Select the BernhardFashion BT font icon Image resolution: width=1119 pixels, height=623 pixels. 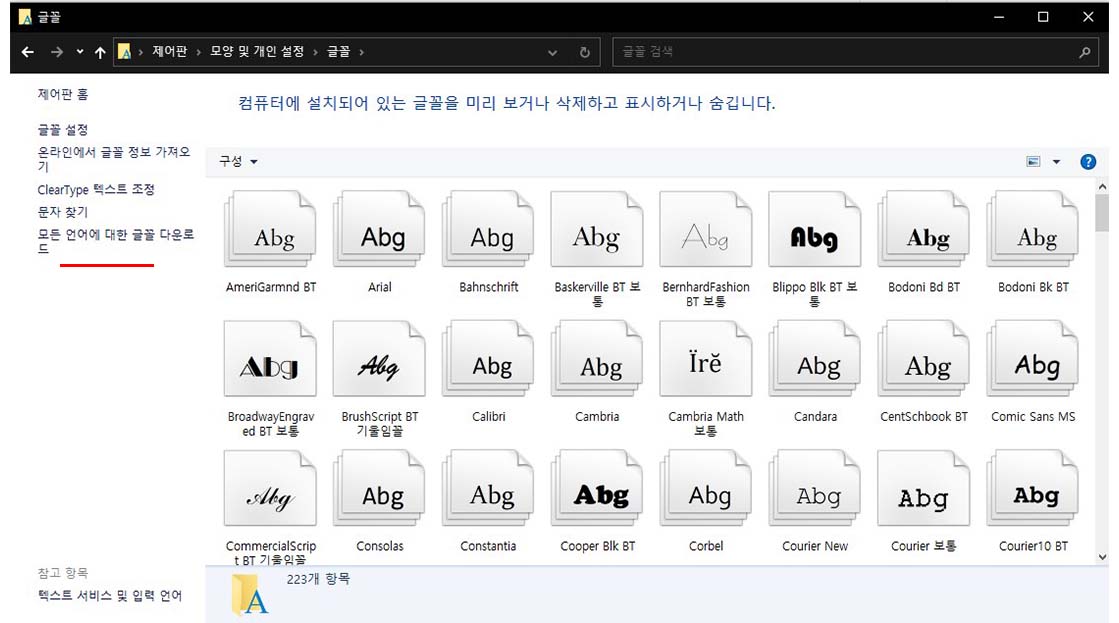(706, 230)
